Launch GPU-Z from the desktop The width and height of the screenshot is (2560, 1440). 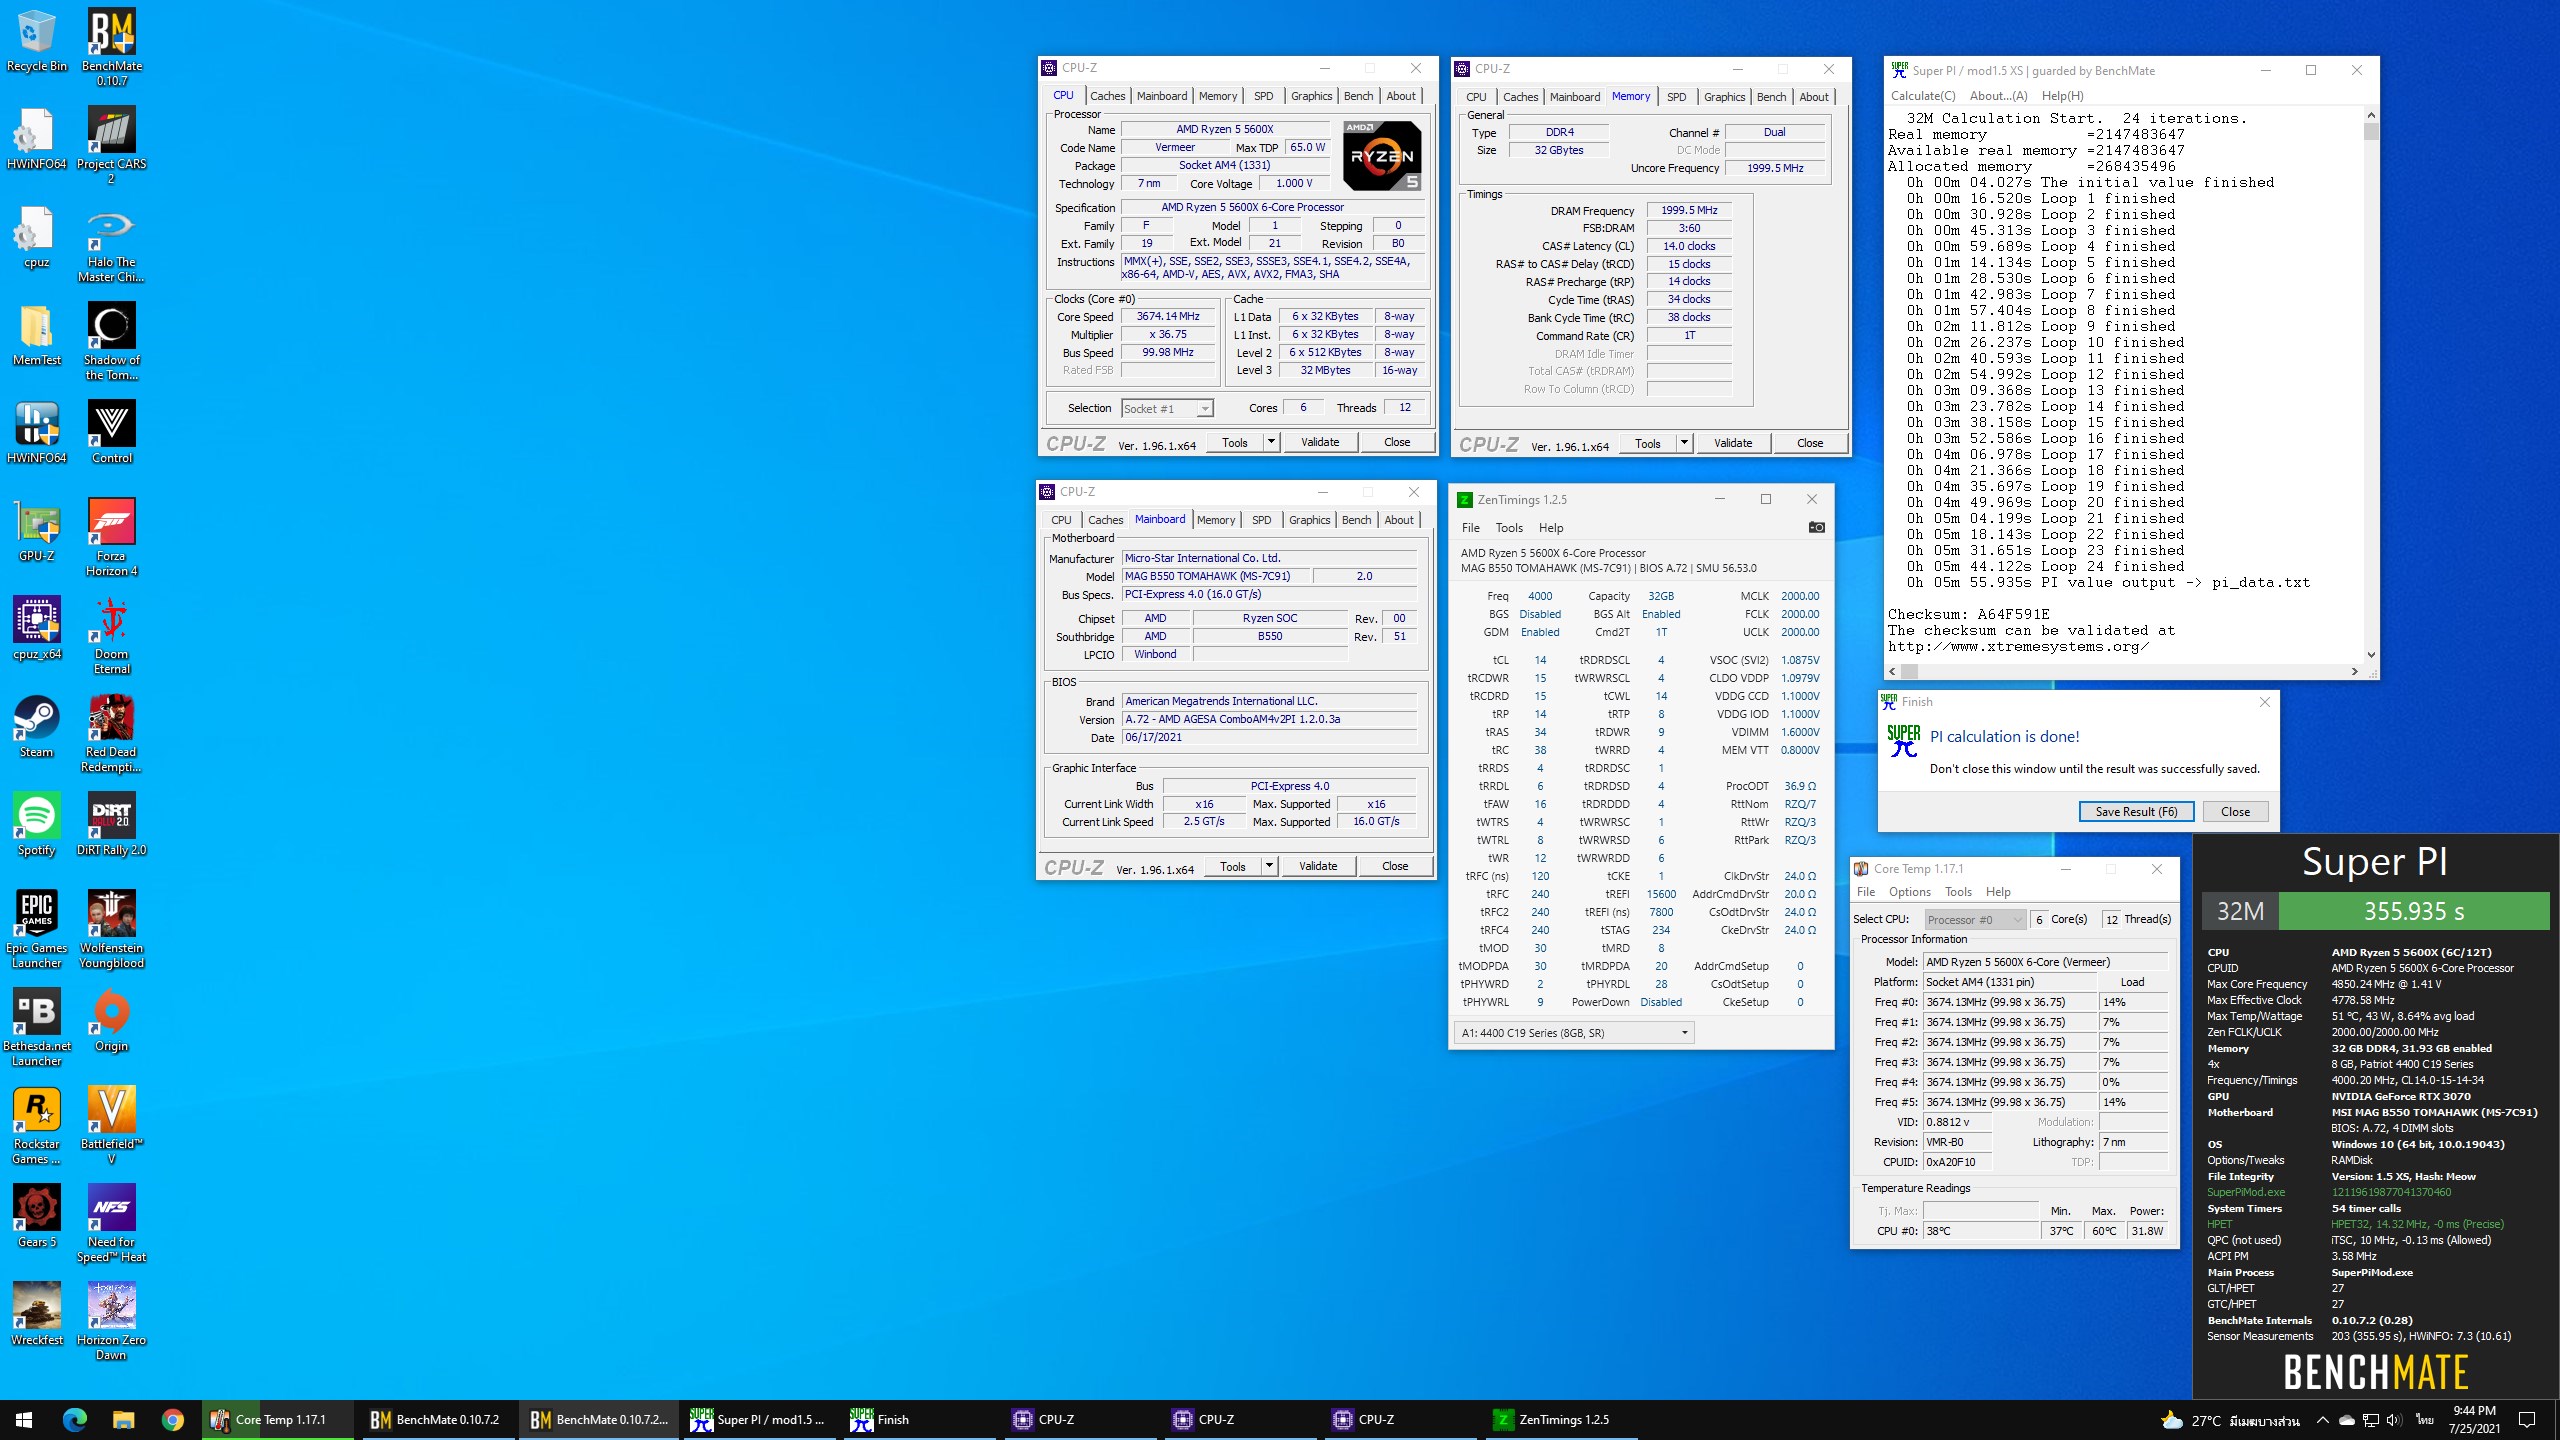(37, 532)
